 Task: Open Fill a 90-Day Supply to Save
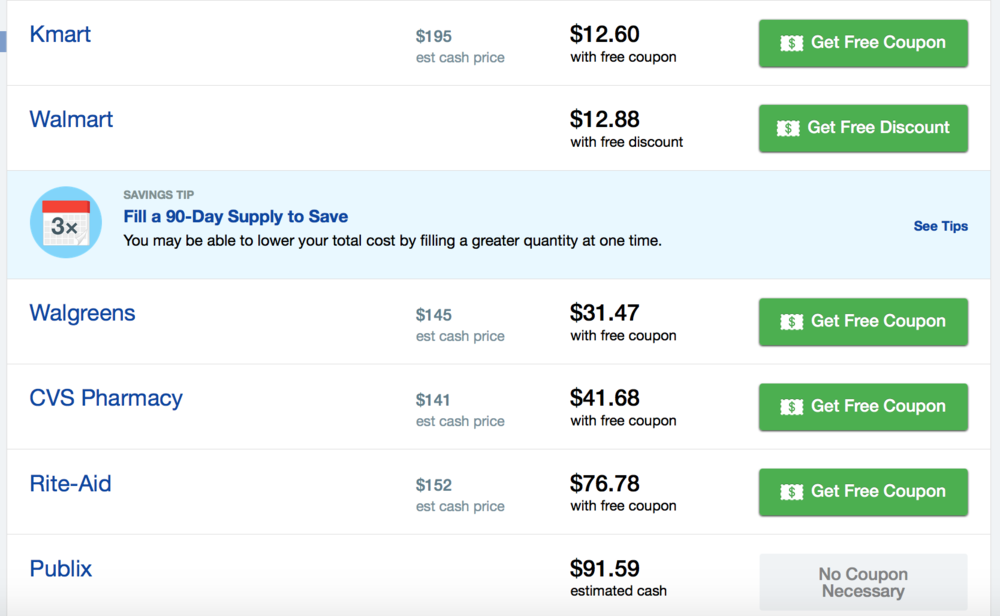pos(235,217)
